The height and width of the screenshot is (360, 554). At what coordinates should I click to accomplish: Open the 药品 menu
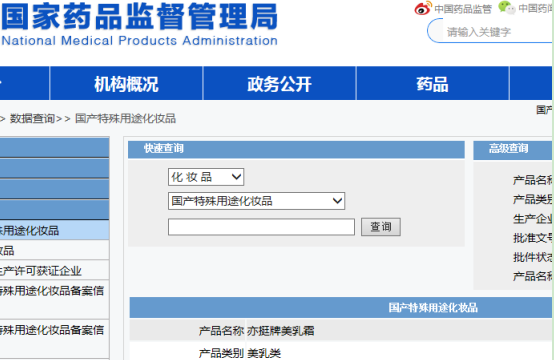432,84
